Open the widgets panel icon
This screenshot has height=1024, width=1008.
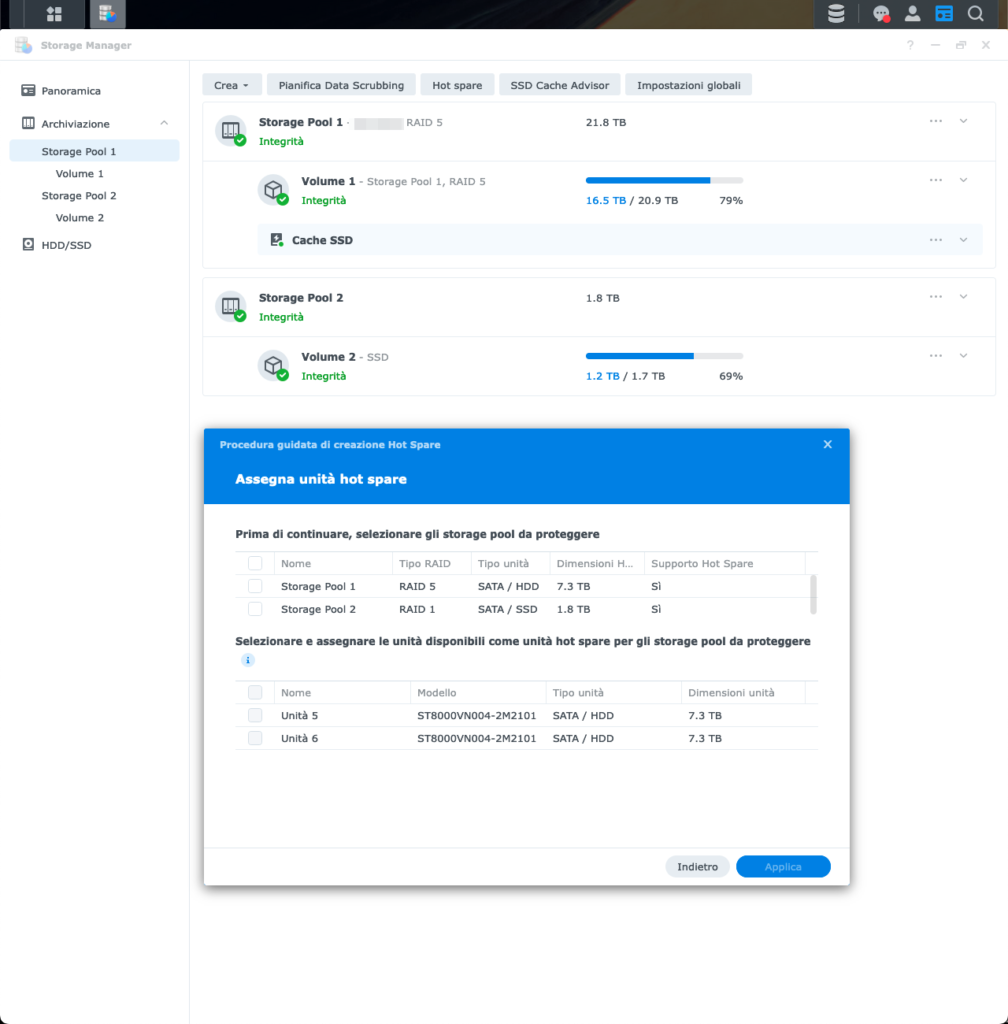pos(943,14)
